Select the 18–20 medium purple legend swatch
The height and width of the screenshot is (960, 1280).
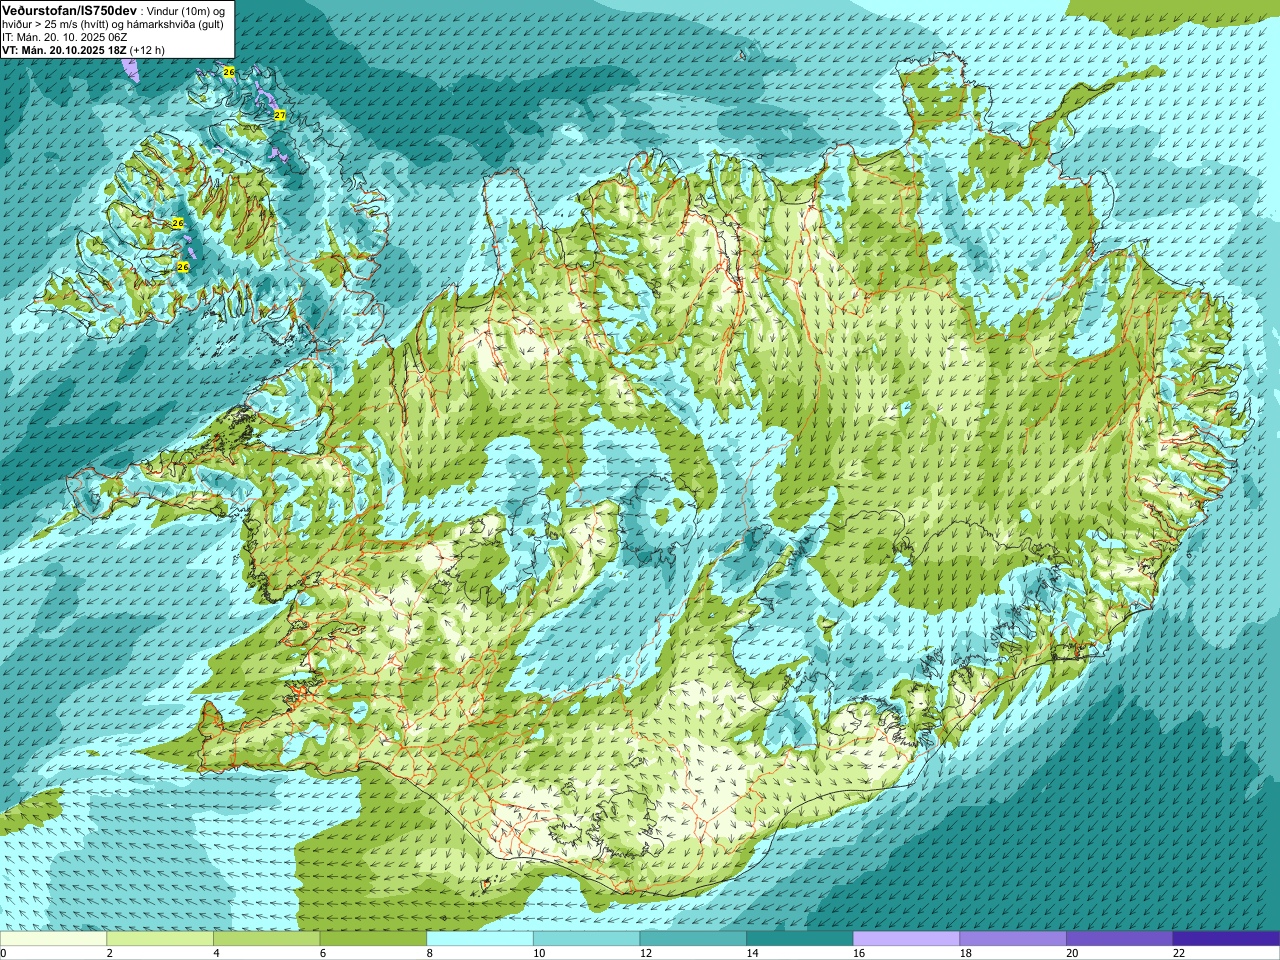click(x=1013, y=939)
